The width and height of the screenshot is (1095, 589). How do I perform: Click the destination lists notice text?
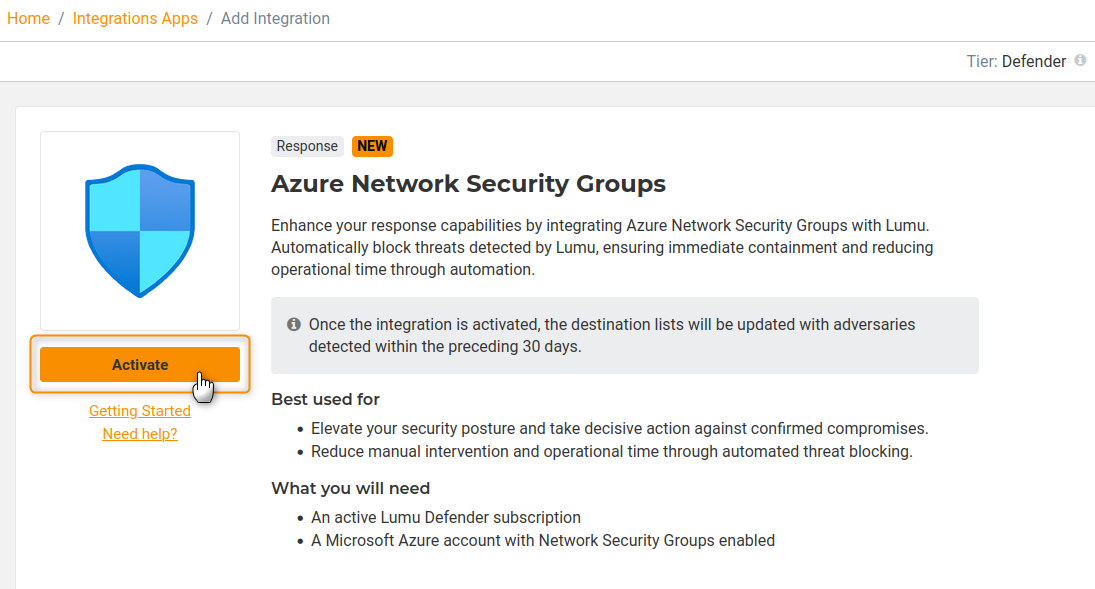pos(611,336)
